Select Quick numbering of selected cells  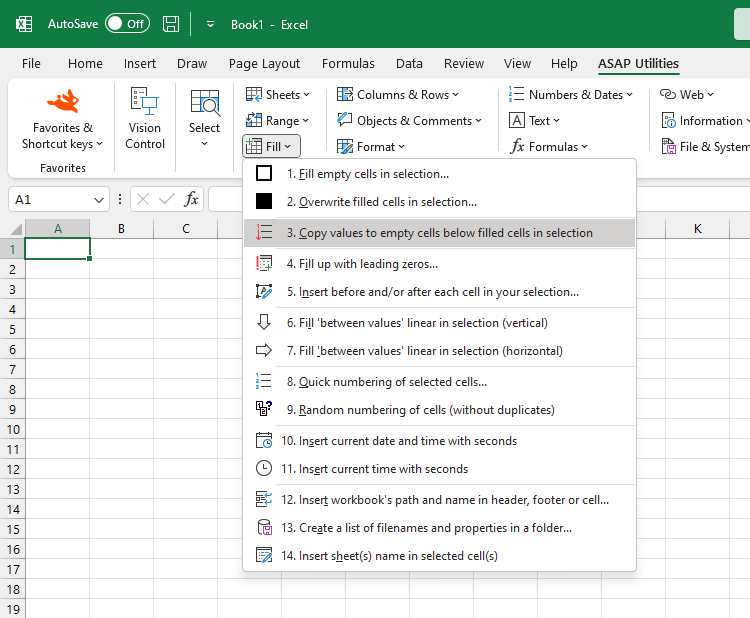pos(439,382)
